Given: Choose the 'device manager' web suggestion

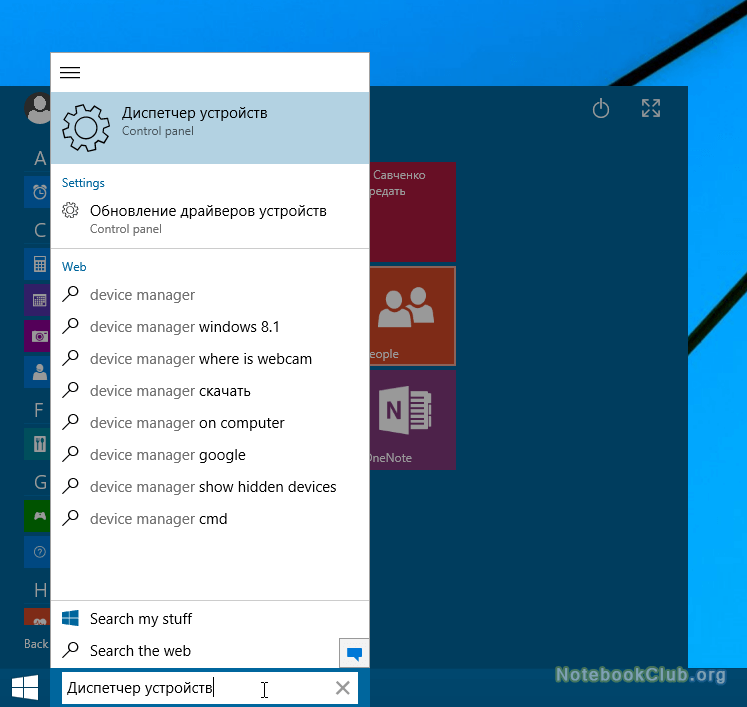Looking at the screenshot, I should click(210, 295).
